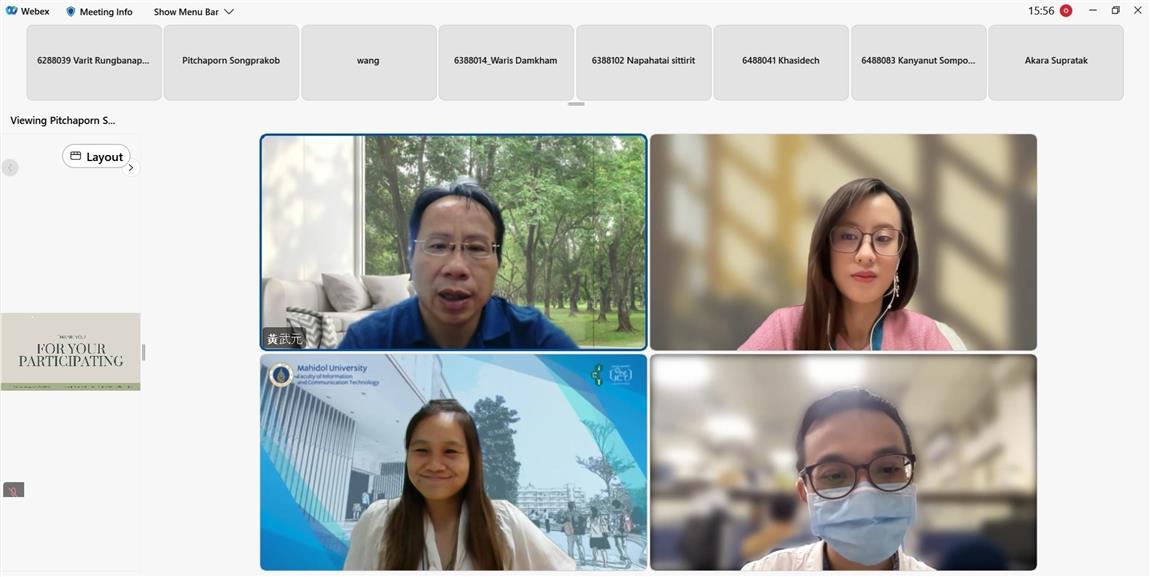Click the divider handle beside the slide thumbnail
Viewport: 1150px width, 577px height.
tap(144, 352)
